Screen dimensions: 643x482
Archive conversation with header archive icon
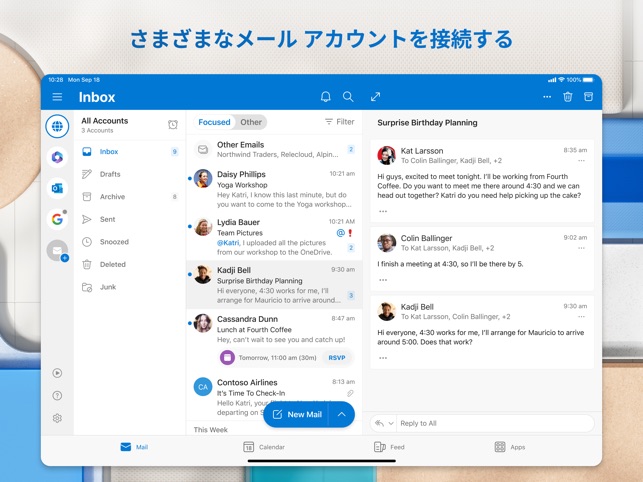point(588,96)
